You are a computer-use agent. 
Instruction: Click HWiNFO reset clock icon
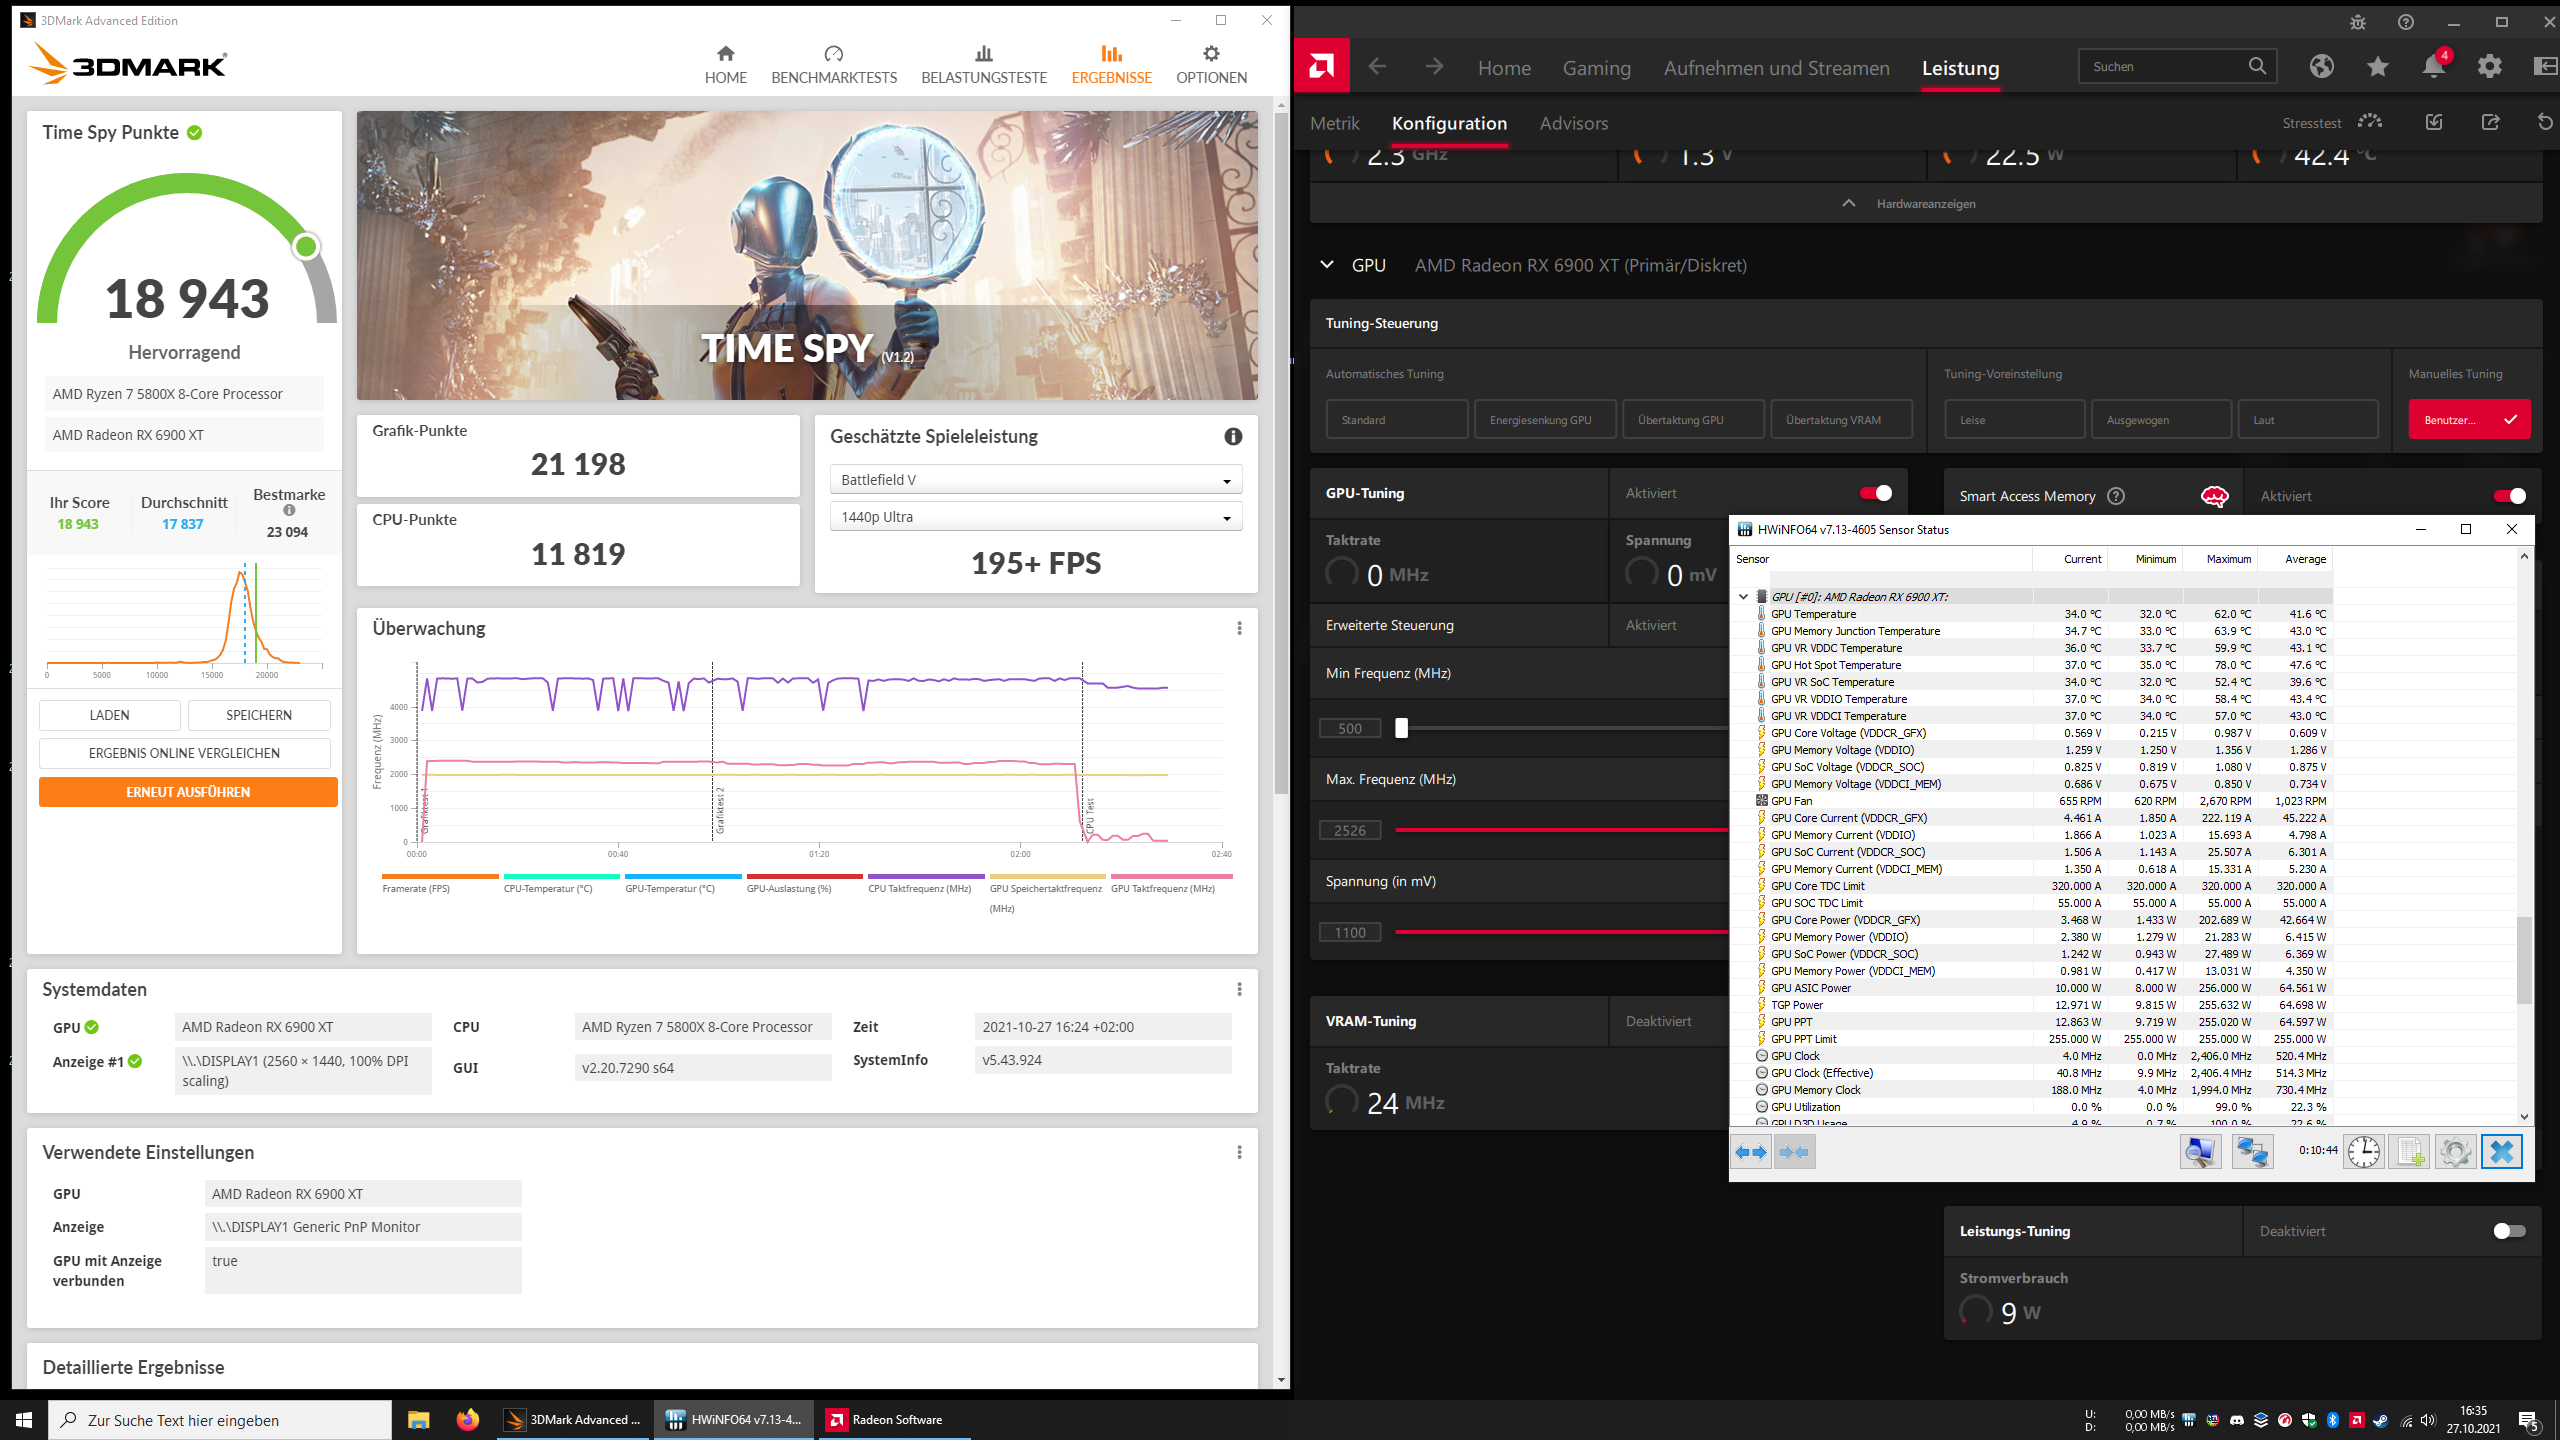tap(2364, 1152)
